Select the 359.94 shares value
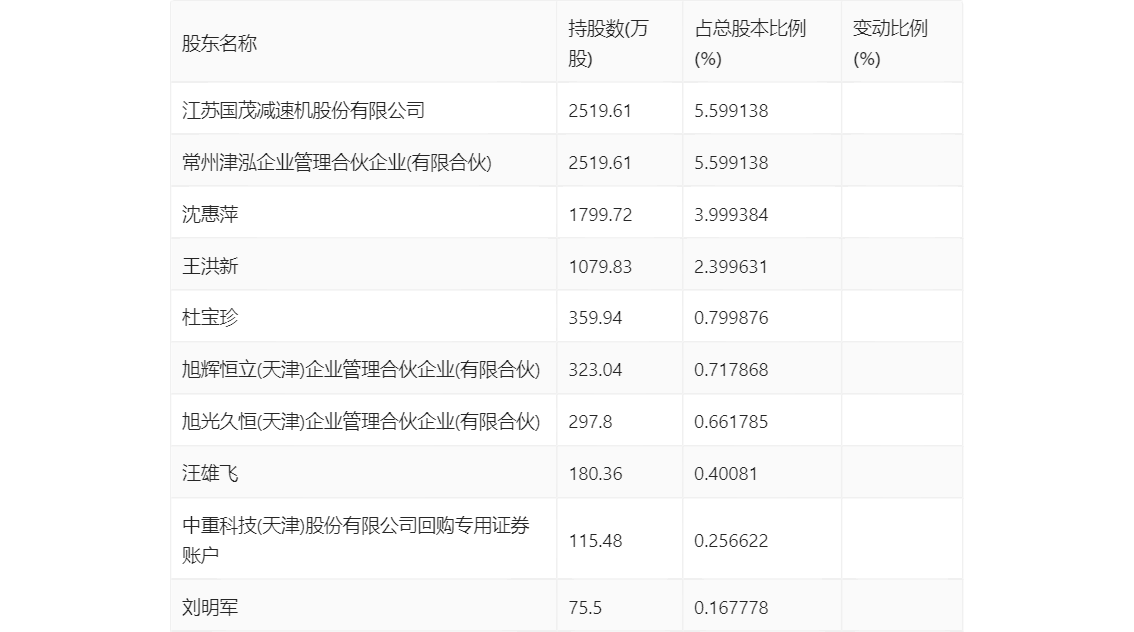The width and height of the screenshot is (1134, 632). [594, 317]
